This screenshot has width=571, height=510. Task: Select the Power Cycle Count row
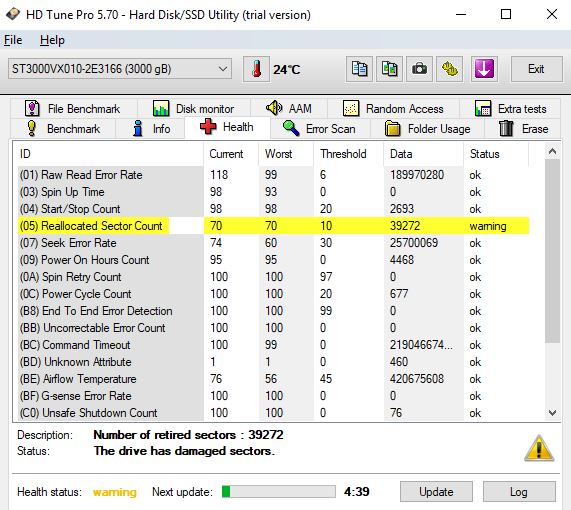point(273,294)
